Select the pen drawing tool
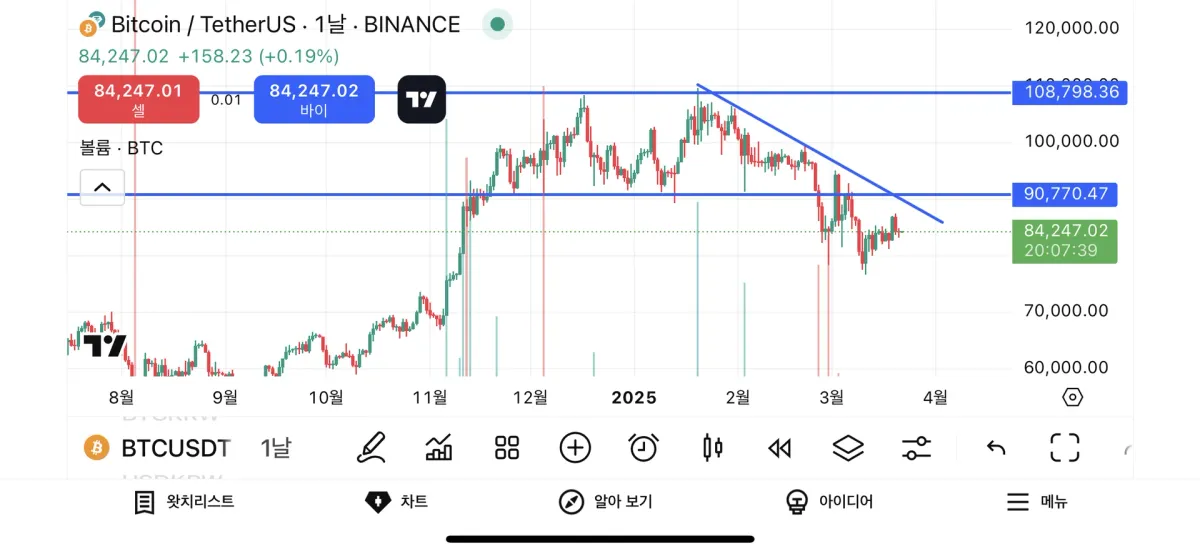 click(x=371, y=447)
